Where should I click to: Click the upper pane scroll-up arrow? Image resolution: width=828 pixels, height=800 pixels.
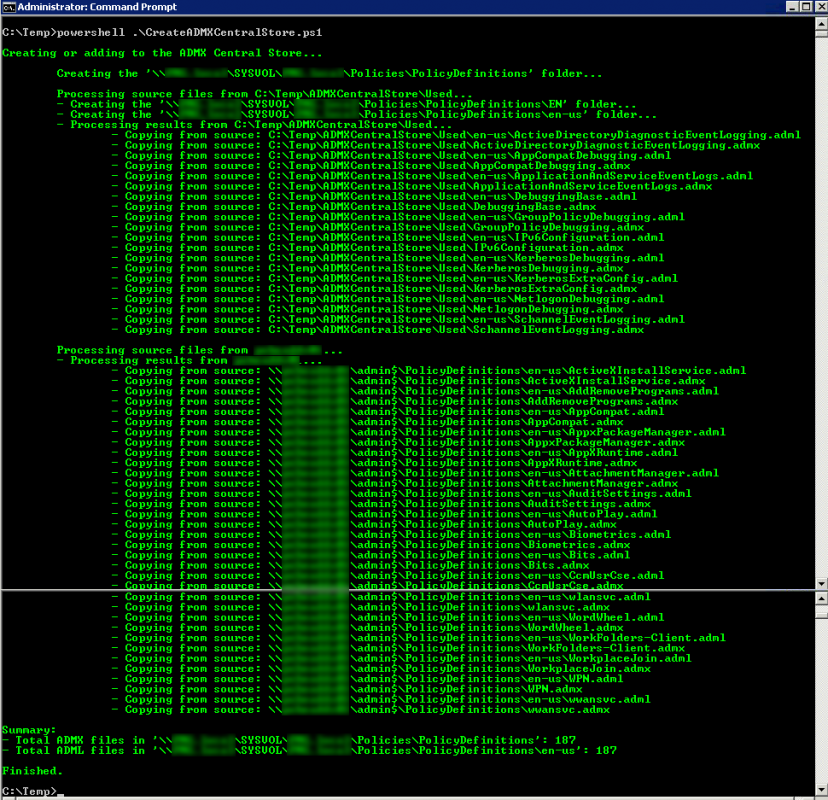821,23
